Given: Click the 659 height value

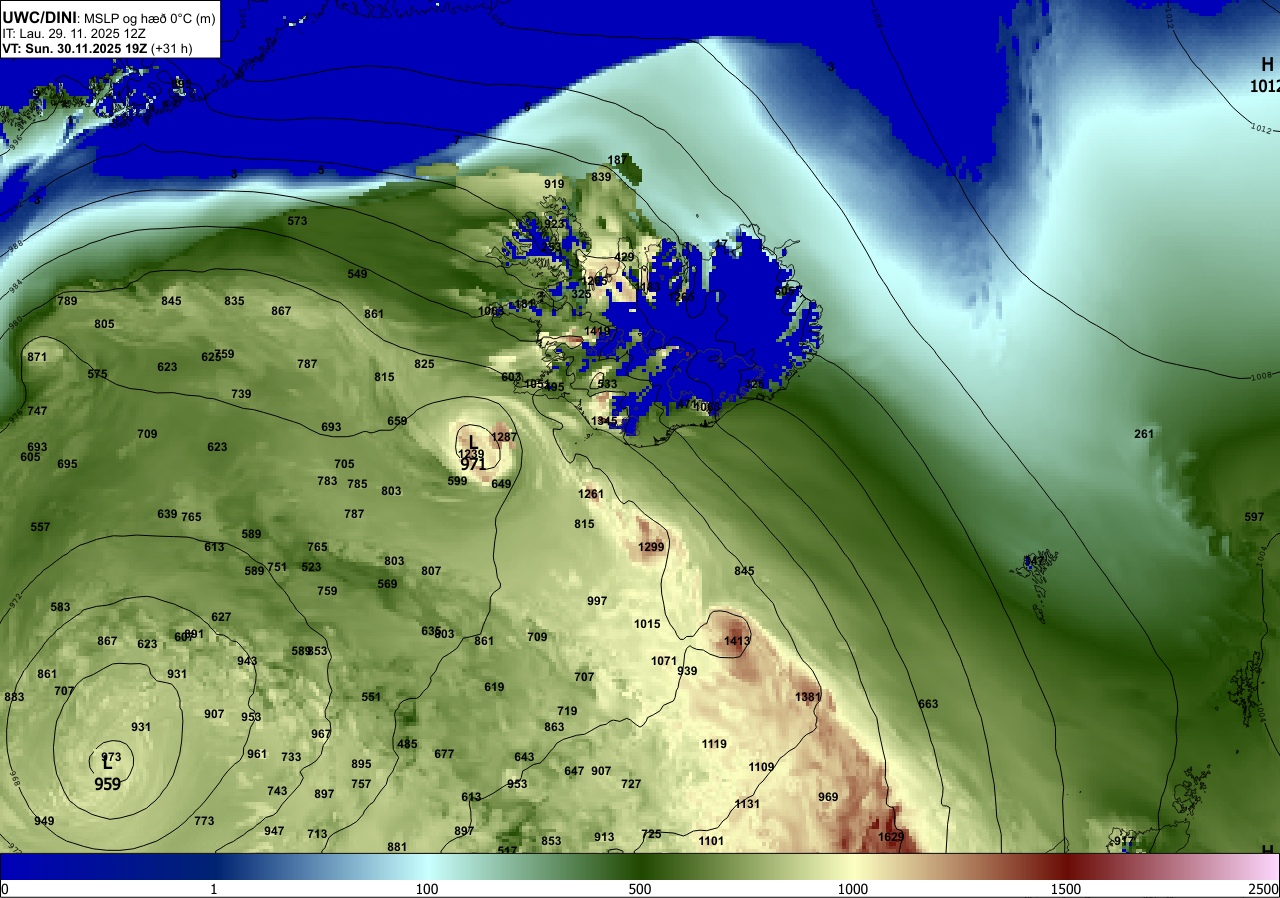Looking at the screenshot, I should click(397, 421).
